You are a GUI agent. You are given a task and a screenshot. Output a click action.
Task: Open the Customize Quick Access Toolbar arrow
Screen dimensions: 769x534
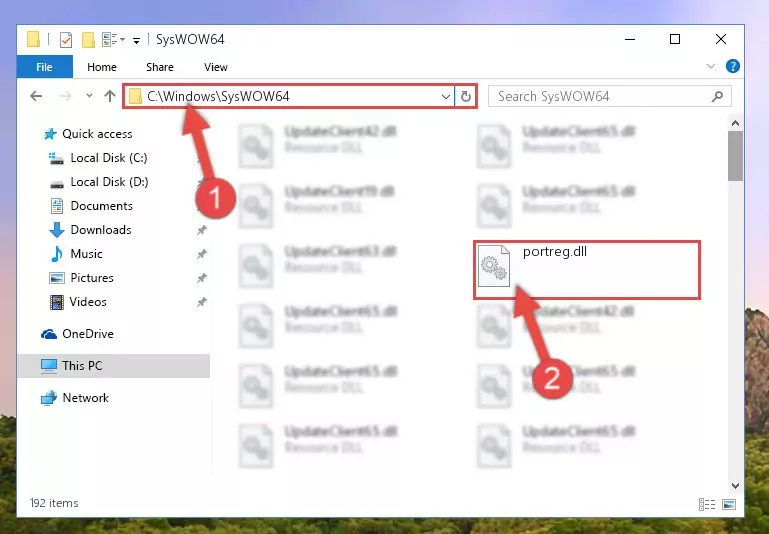click(136, 40)
